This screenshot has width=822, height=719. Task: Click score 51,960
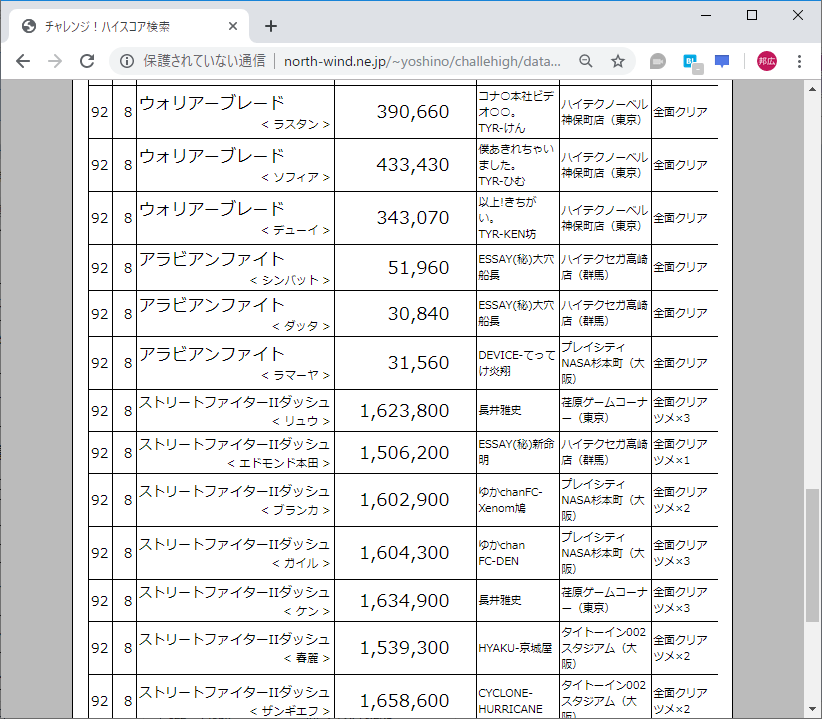(x=418, y=267)
